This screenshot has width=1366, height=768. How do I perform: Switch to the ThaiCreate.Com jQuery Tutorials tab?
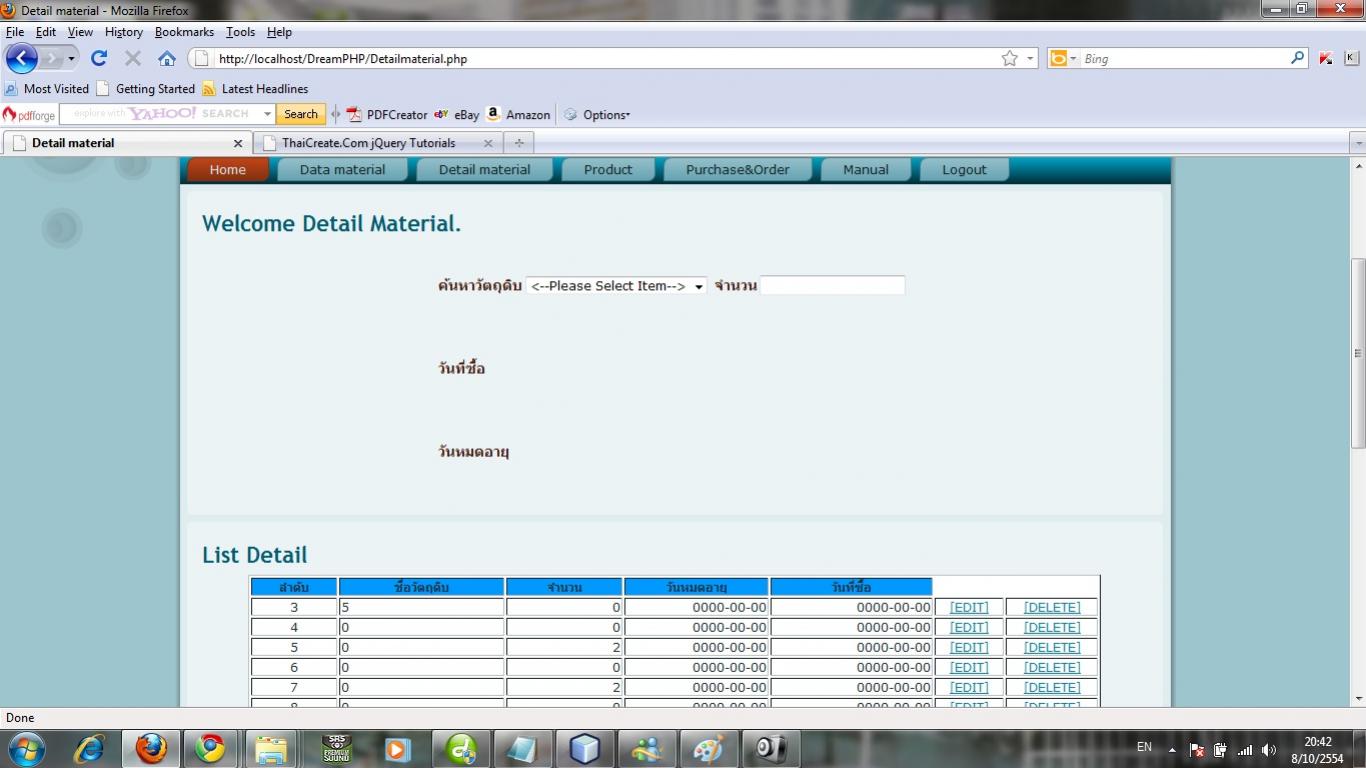(x=377, y=143)
